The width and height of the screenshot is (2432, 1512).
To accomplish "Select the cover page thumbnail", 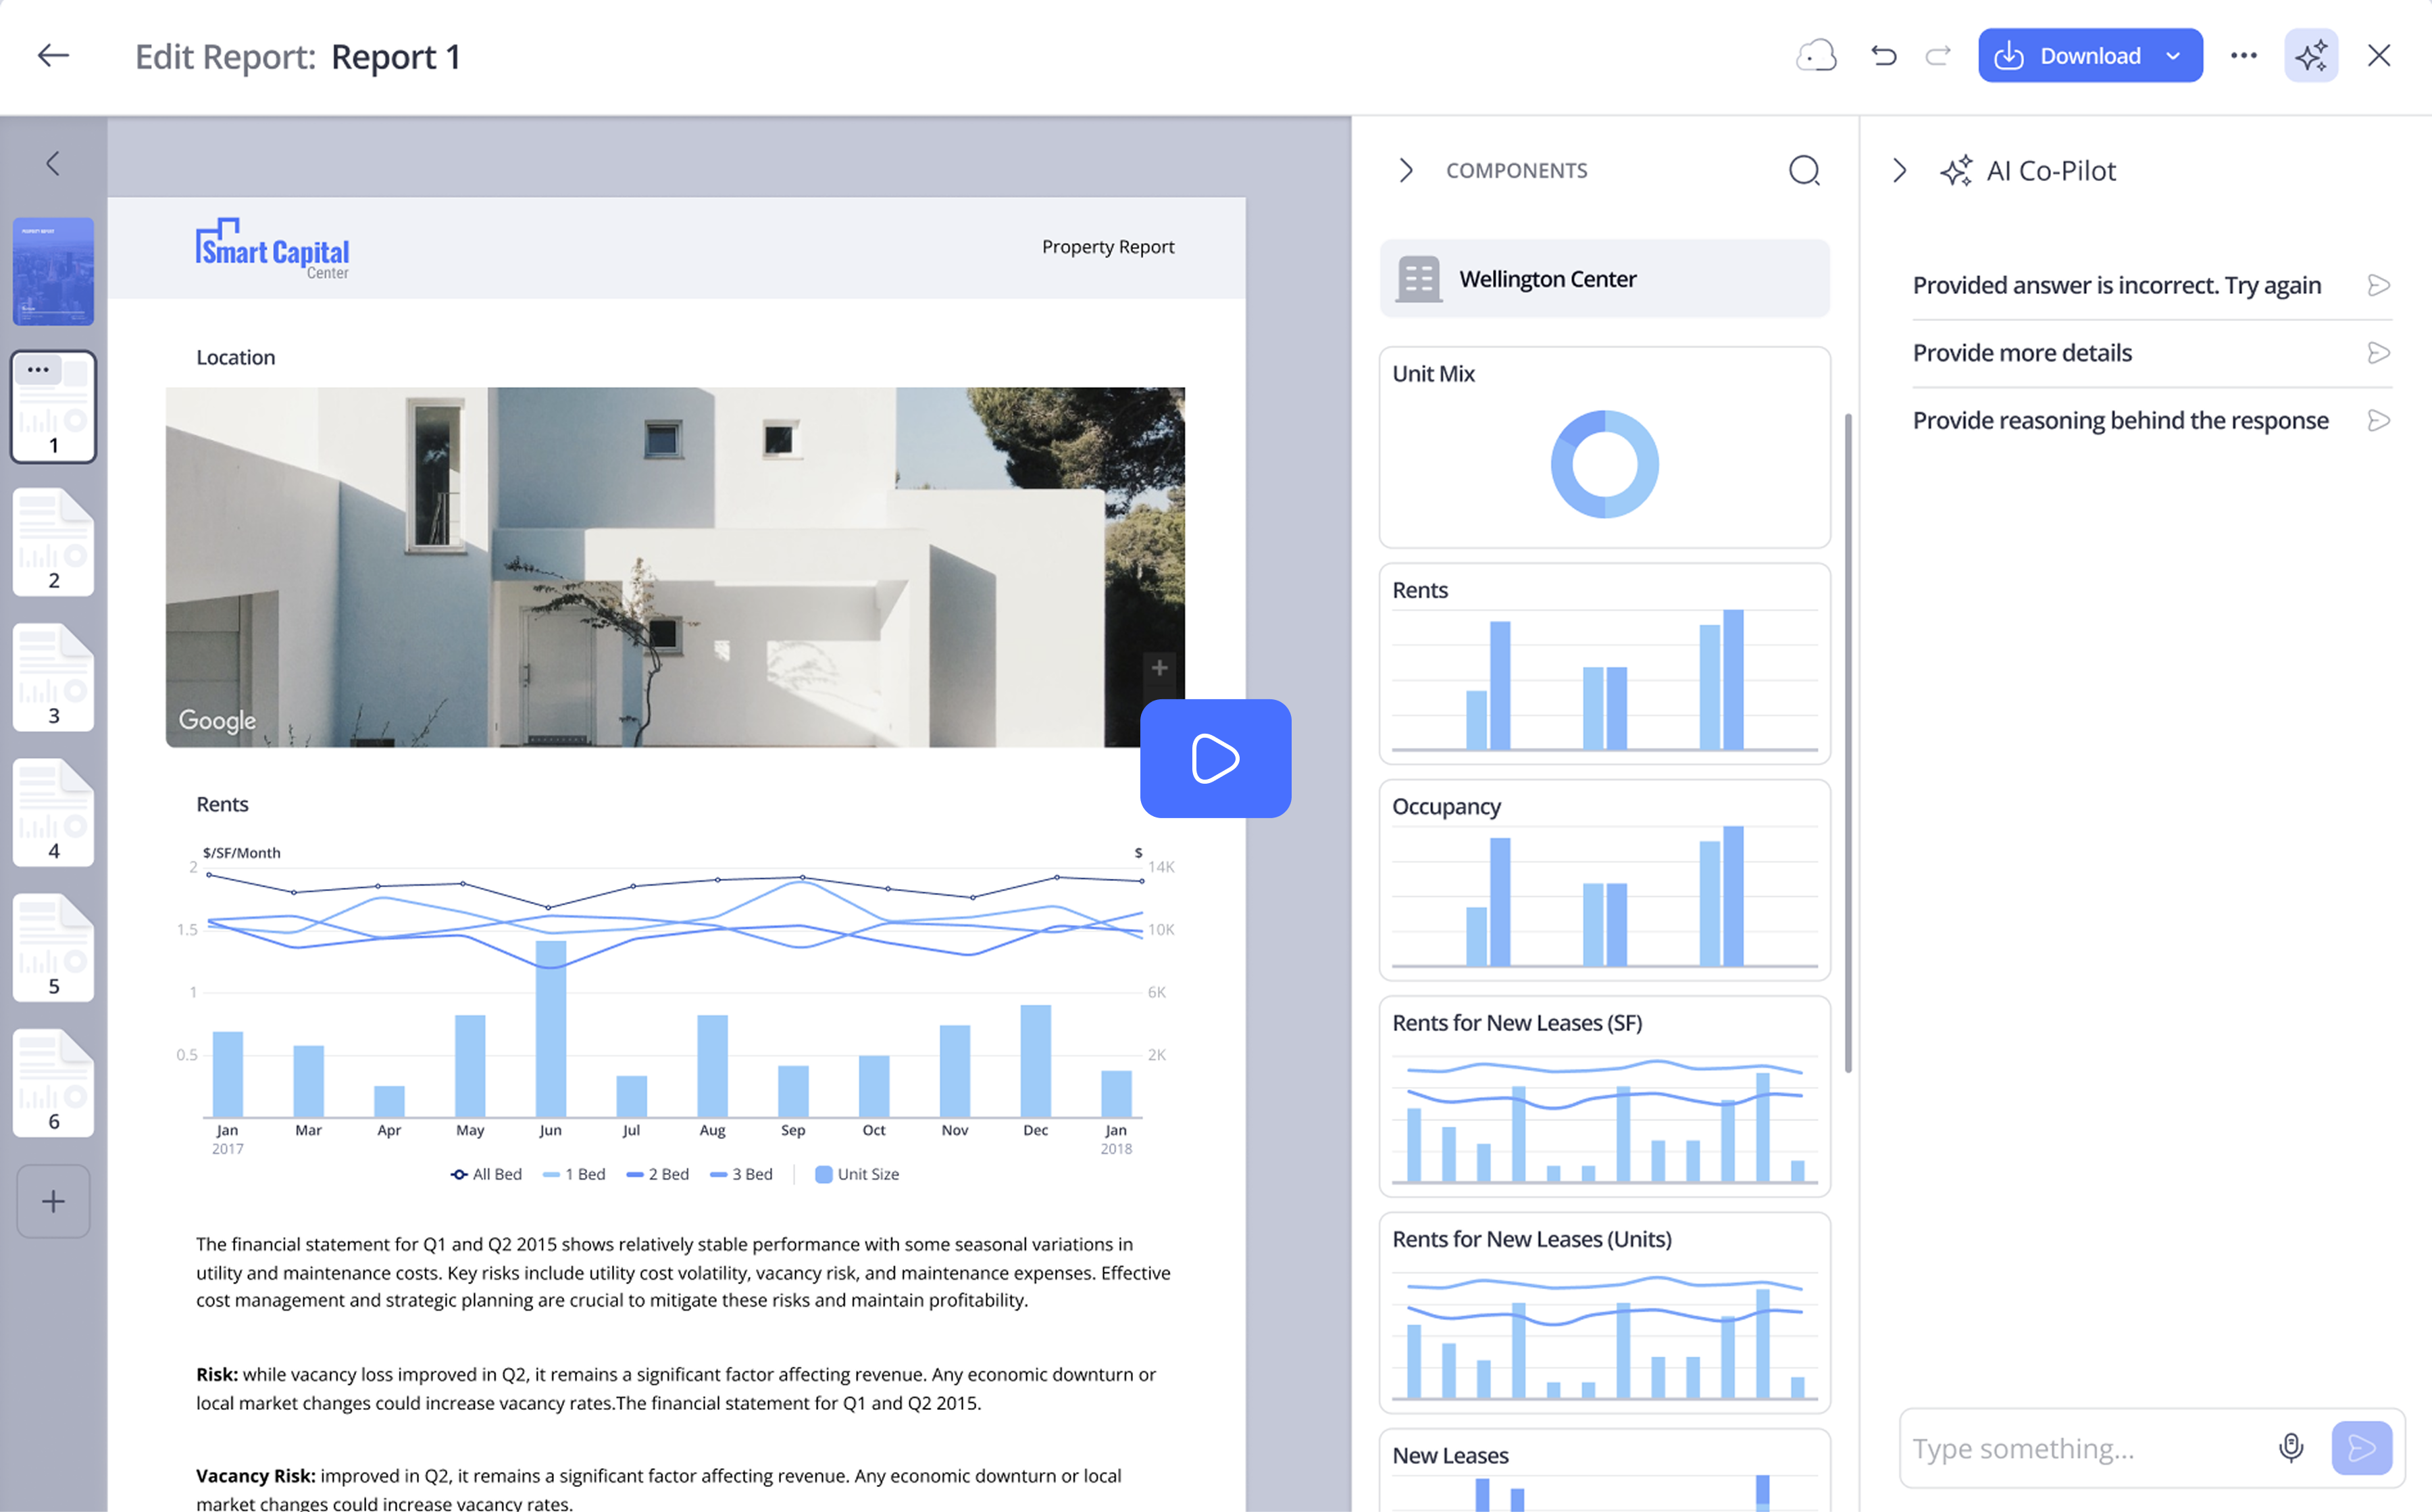I will coord(53,271).
